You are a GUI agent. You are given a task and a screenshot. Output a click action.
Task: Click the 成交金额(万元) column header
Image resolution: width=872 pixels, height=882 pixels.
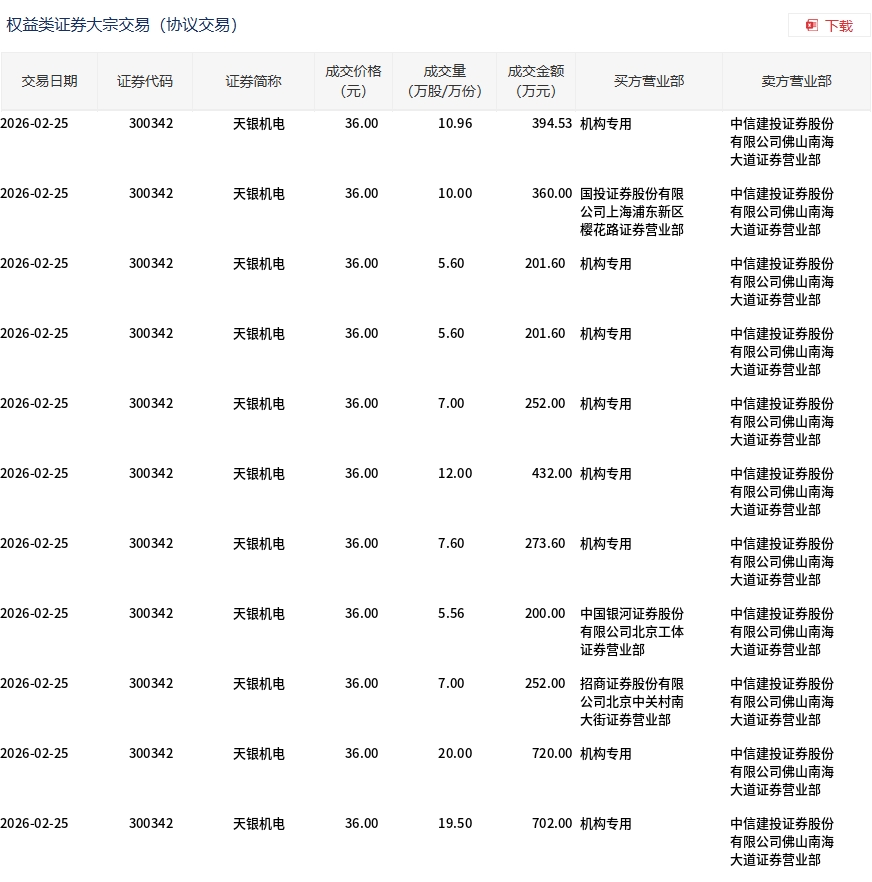pos(536,81)
